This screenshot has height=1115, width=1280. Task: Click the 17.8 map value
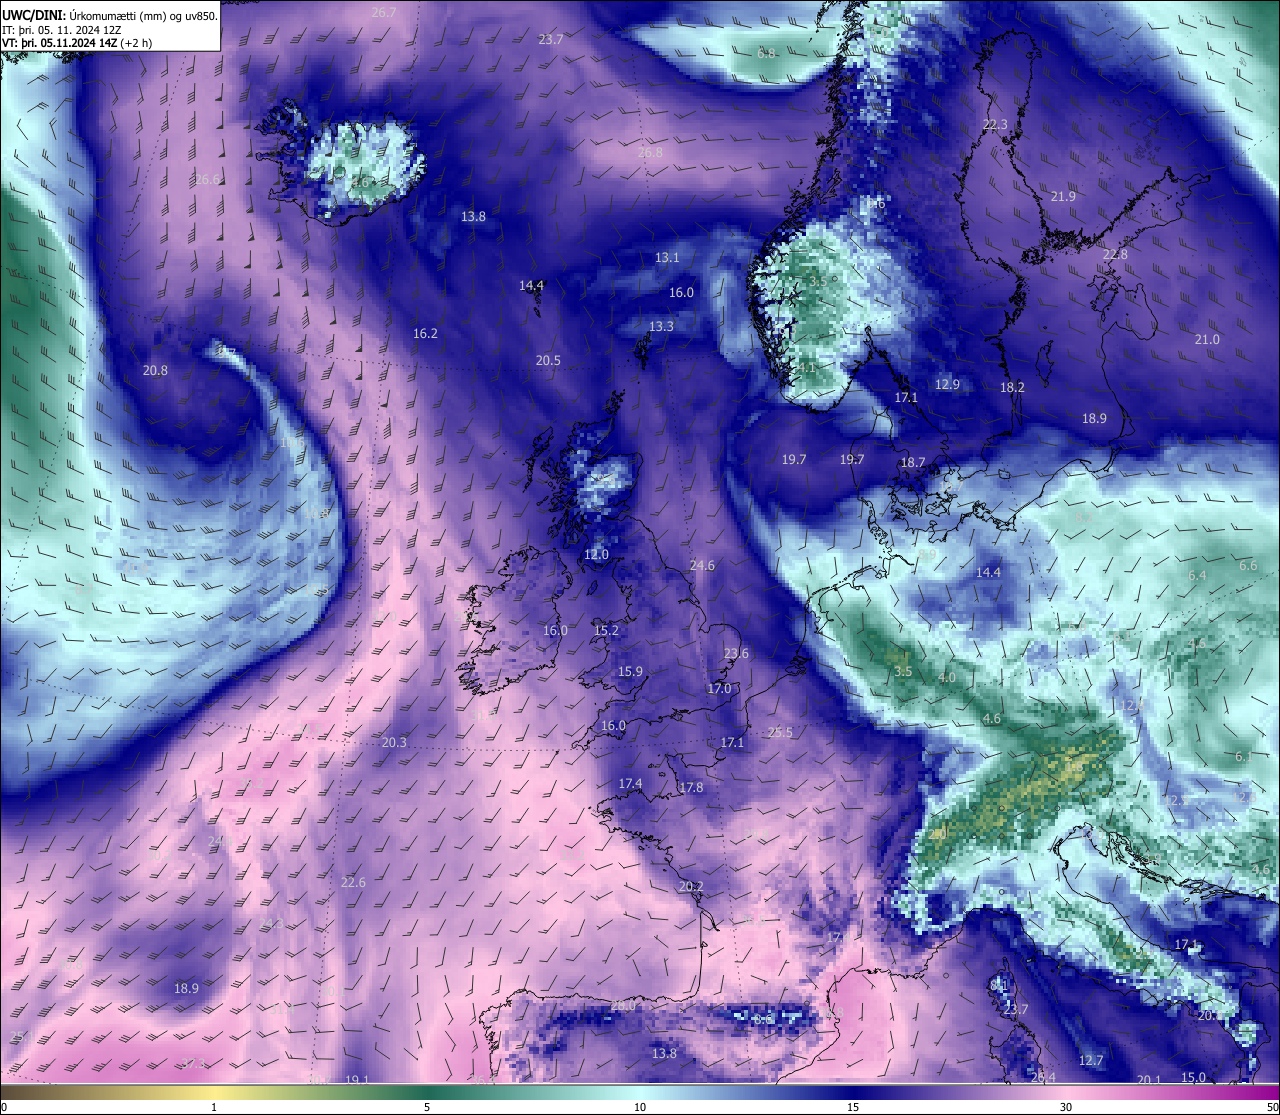[x=691, y=788]
